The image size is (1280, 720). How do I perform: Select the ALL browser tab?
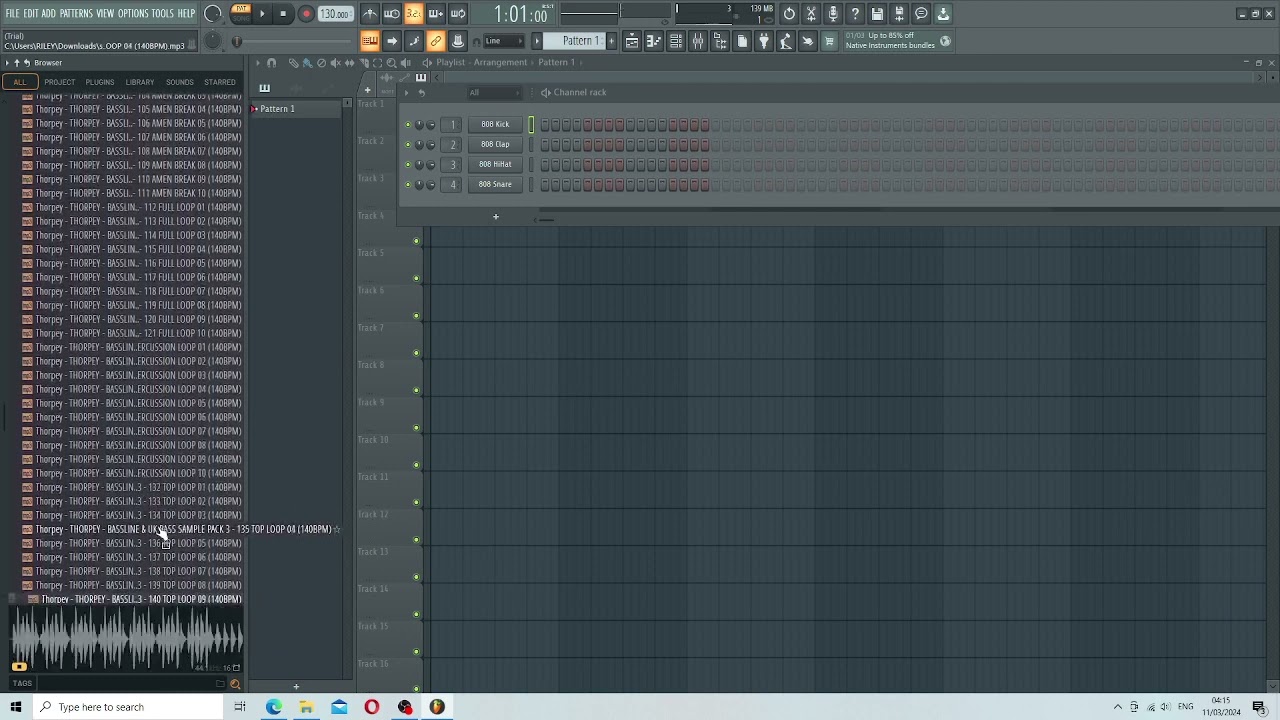(x=19, y=82)
